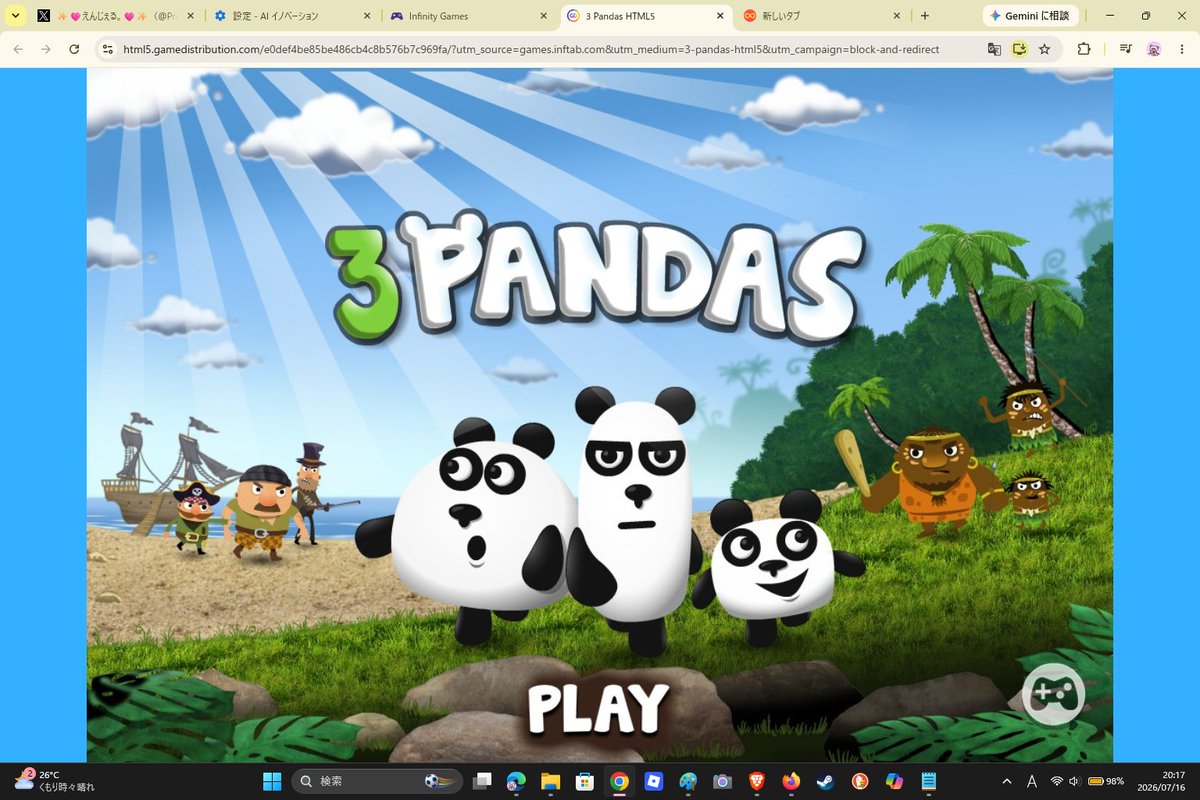Image resolution: width=1200 pixels, height=800 pixels.
Task: Switch to the Infinity Games tab
Action: [468, 16]
